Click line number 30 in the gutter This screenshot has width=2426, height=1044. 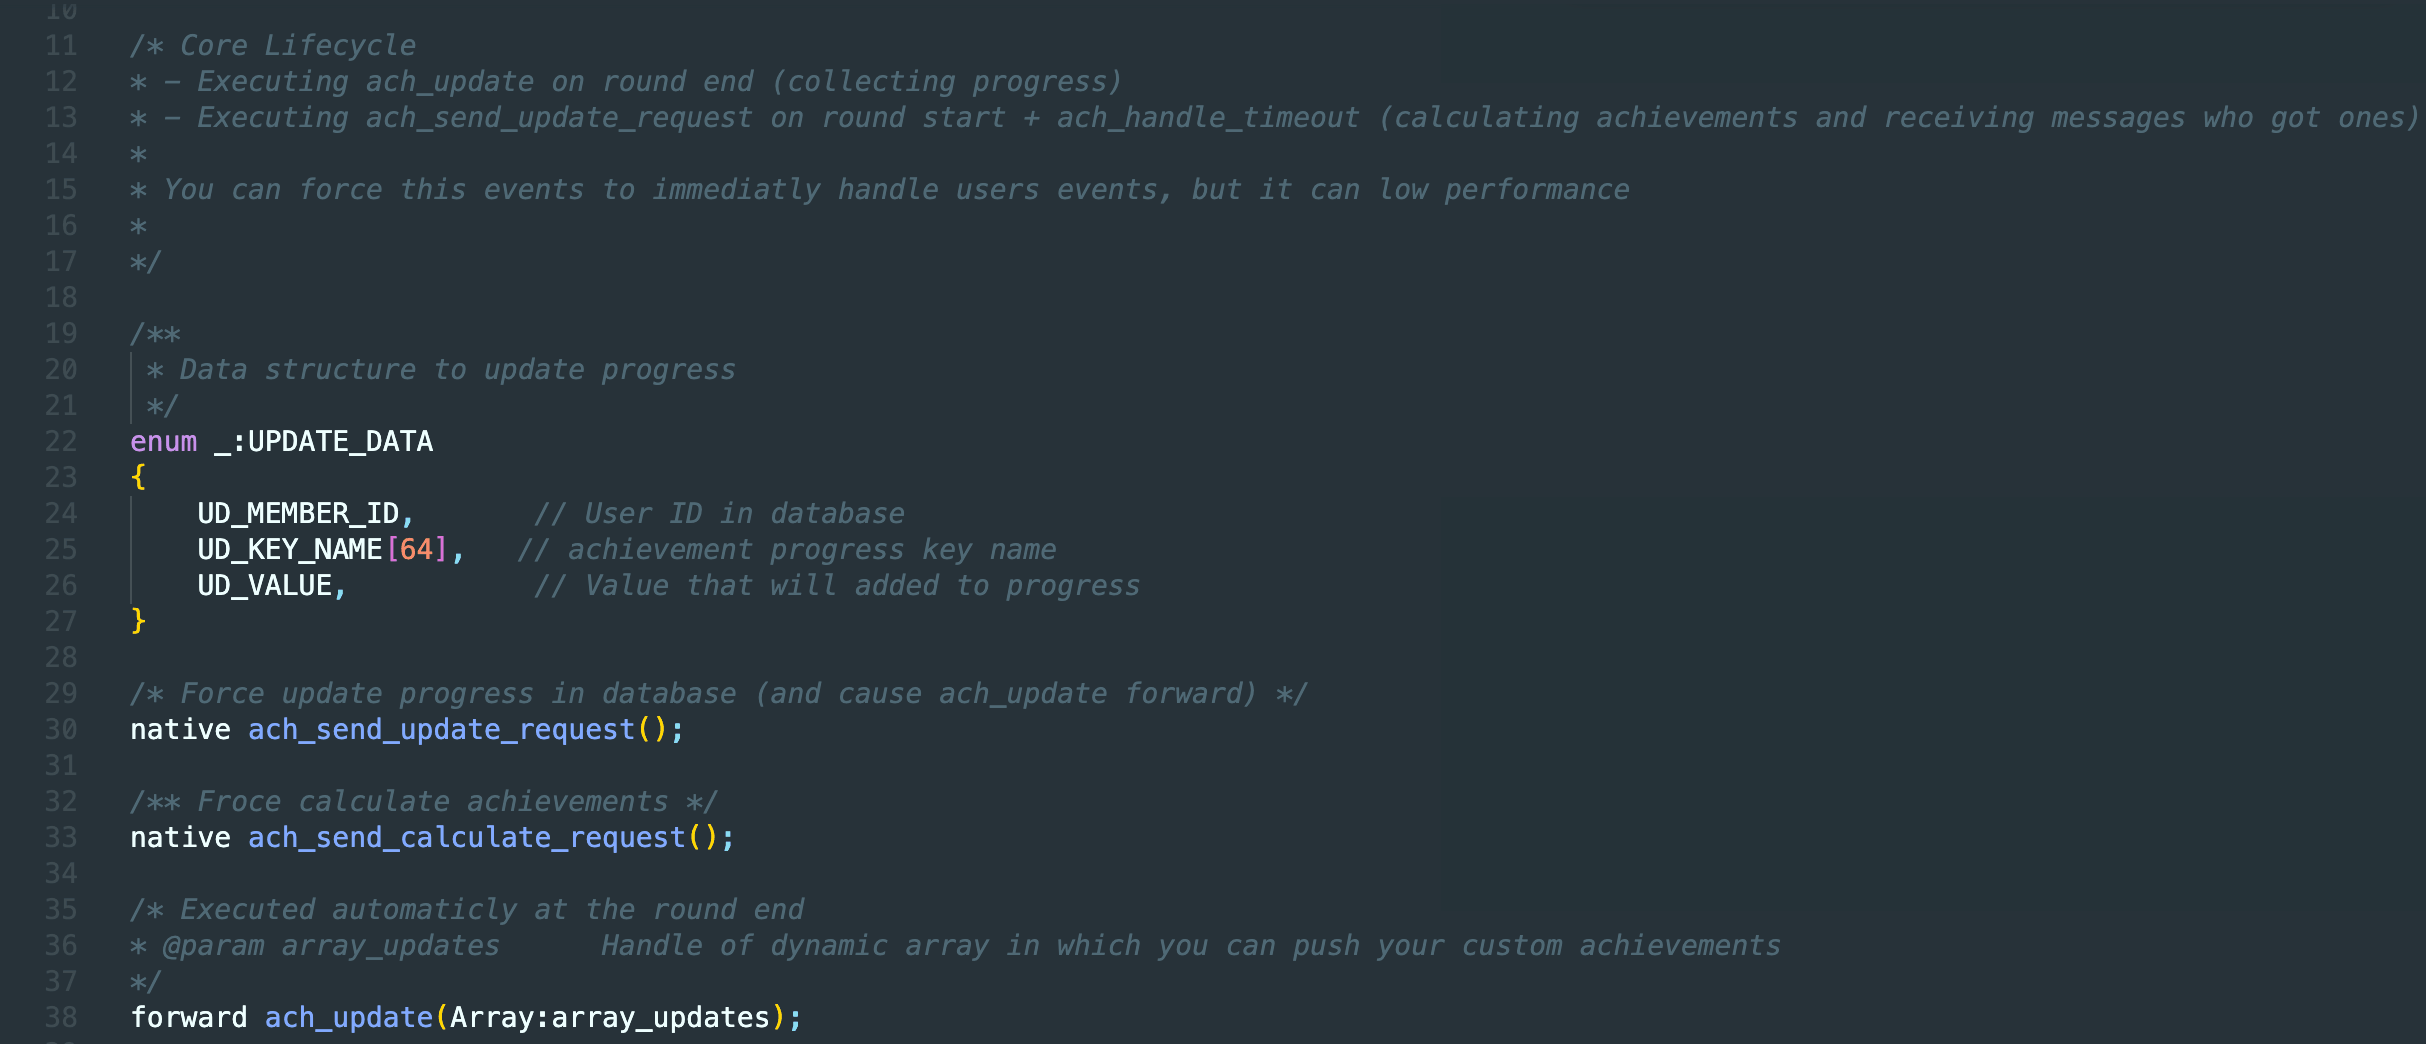pyautogui.click(x=61, y=730)
